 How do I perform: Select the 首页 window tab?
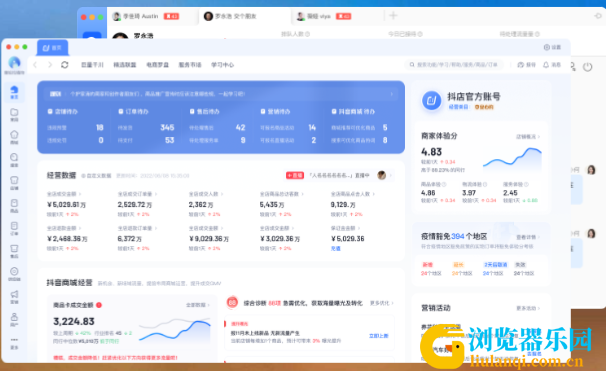pyautogui.click(x=53, y=48)
